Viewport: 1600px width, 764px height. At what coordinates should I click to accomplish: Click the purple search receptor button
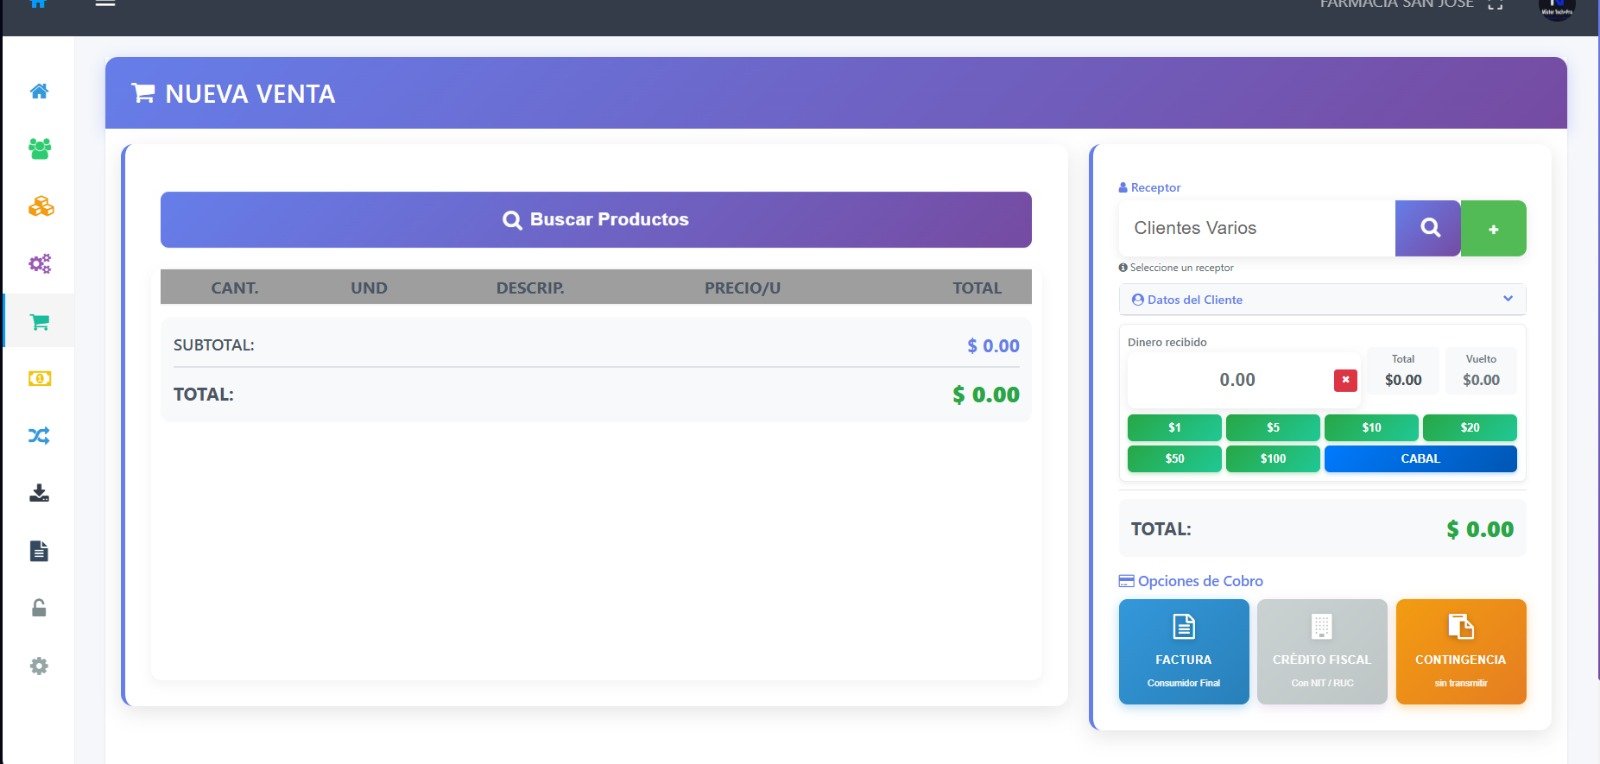[x=1428, y=228]
